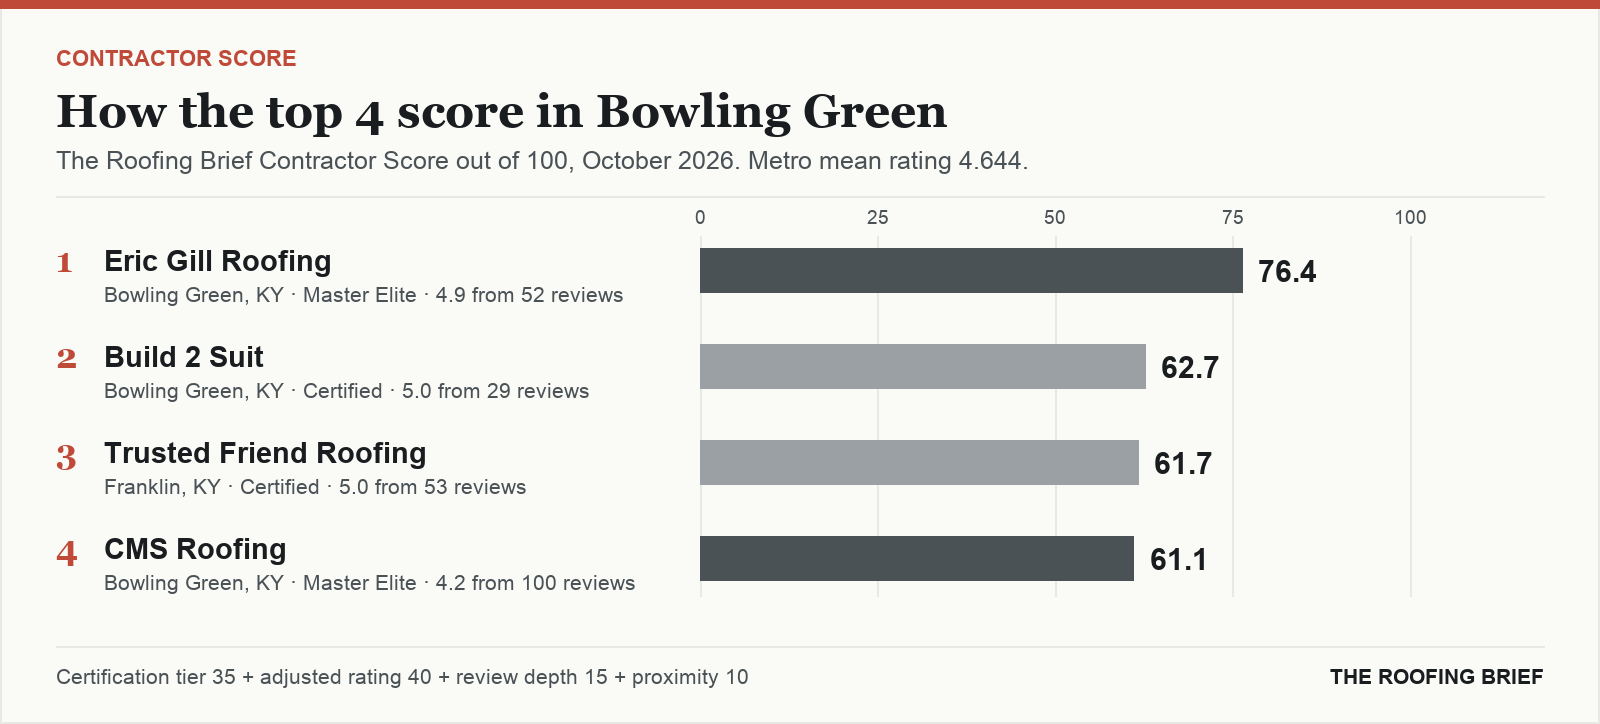Click the rank number 4
Screen dimensions: 1600x724
66,553
